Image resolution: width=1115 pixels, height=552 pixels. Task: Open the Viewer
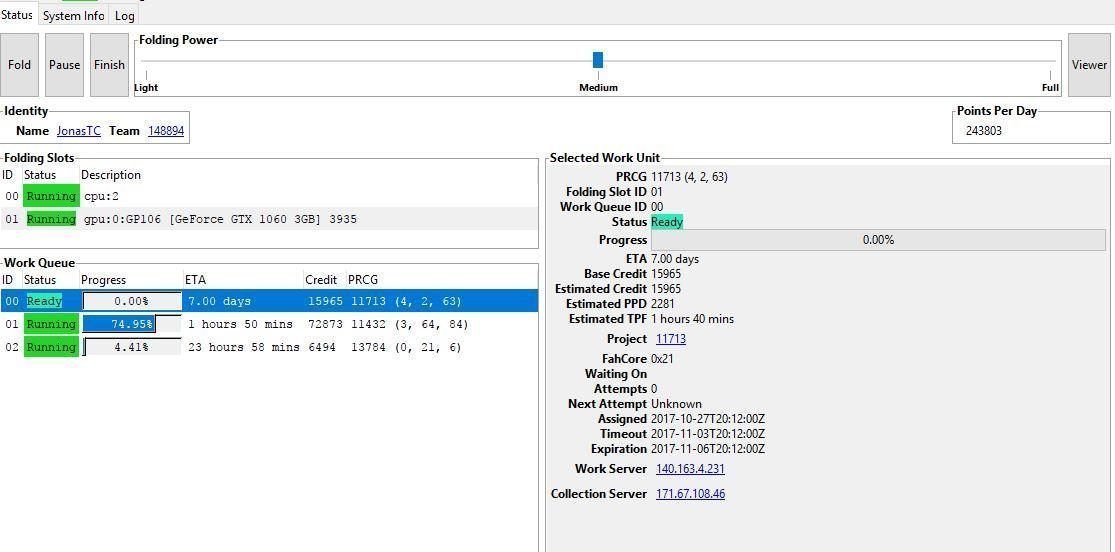(x=1089, y=65)
